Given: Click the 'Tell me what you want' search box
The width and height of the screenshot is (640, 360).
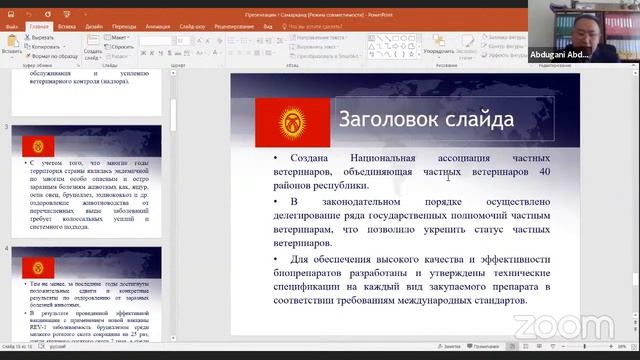Looking at the screenshot, I should [x=312, y=27].
